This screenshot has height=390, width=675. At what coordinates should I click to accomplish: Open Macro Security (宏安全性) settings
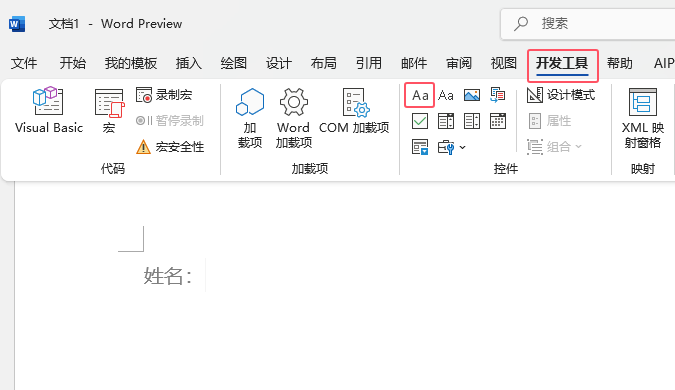[x=170, y=147]
